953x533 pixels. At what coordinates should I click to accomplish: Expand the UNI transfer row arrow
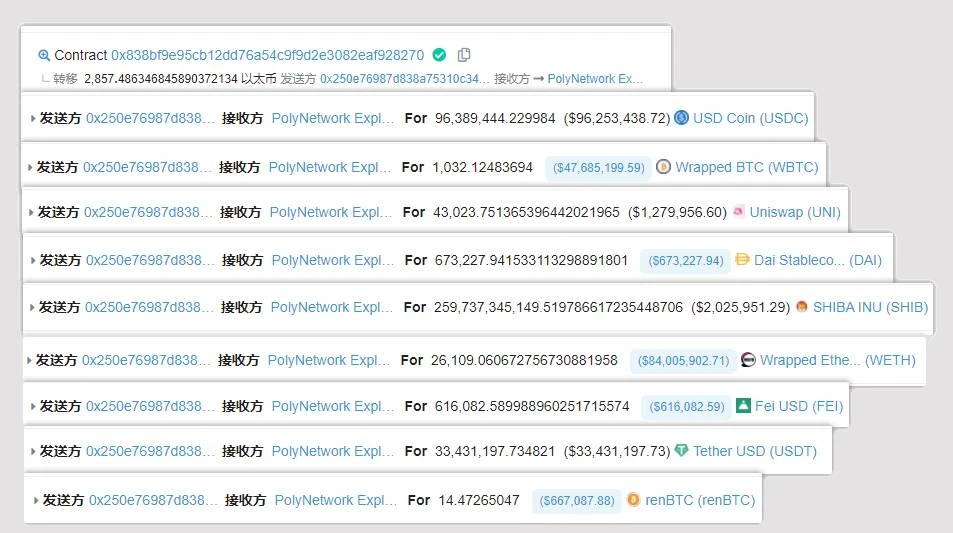(x=31, y=212)
